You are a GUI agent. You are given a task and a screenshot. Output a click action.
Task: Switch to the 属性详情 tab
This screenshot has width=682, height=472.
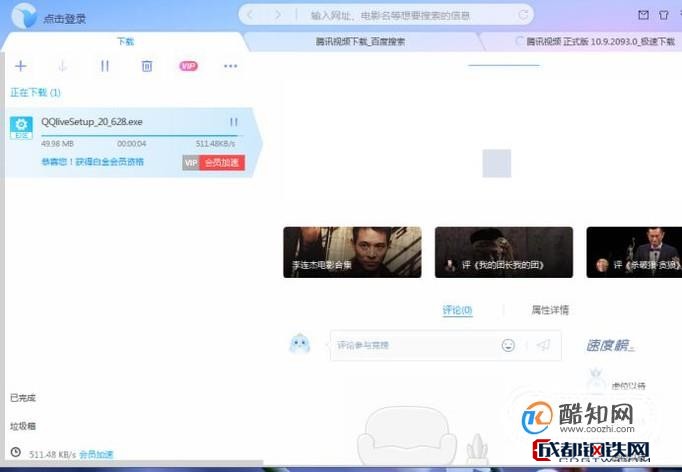pos(550,310)
